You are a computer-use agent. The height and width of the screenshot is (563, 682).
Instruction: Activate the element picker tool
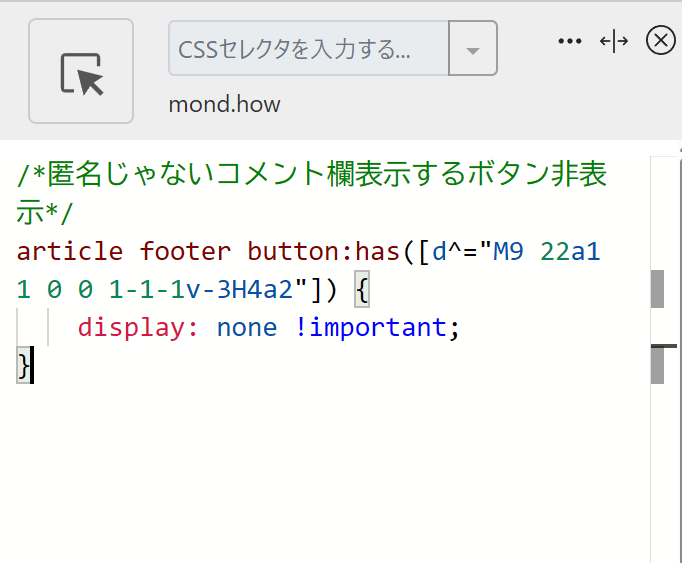click(81, 71)
